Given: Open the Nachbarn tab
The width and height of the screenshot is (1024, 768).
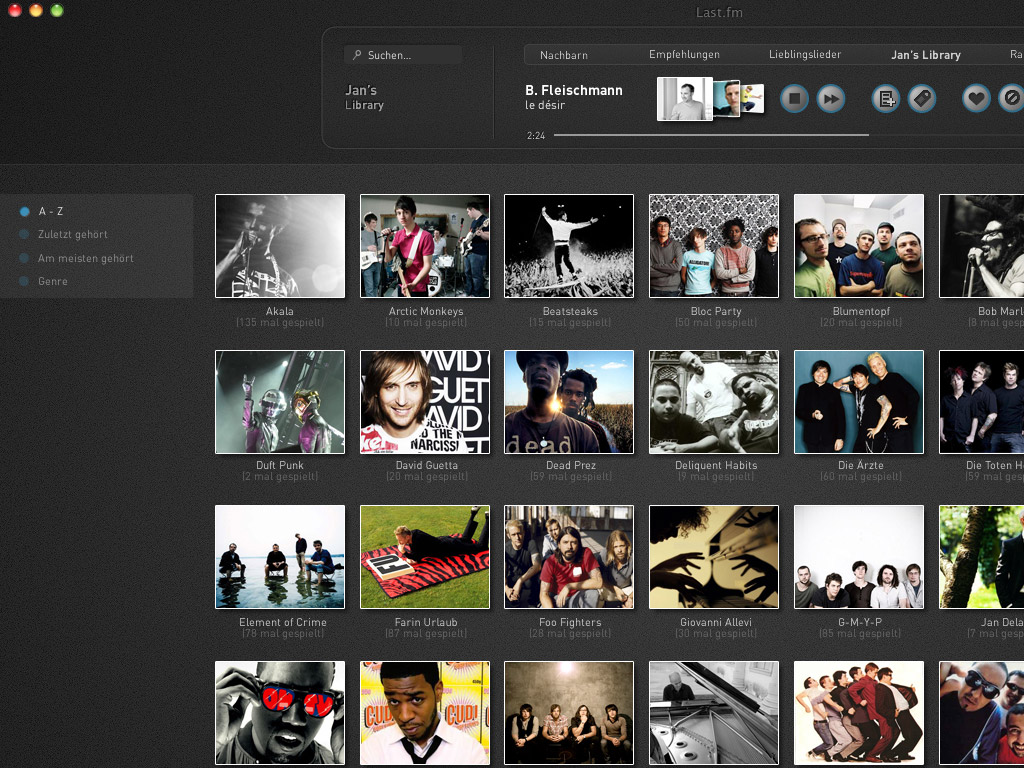Looking at the screenshot, I should pos(564,55).
